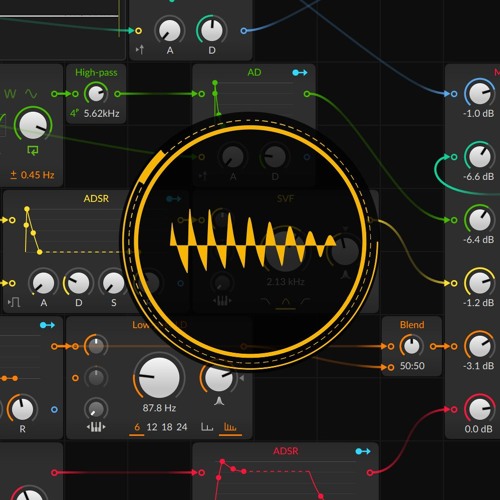Select the dense comb mode icon in Low-pass

(x=230, y=427)
